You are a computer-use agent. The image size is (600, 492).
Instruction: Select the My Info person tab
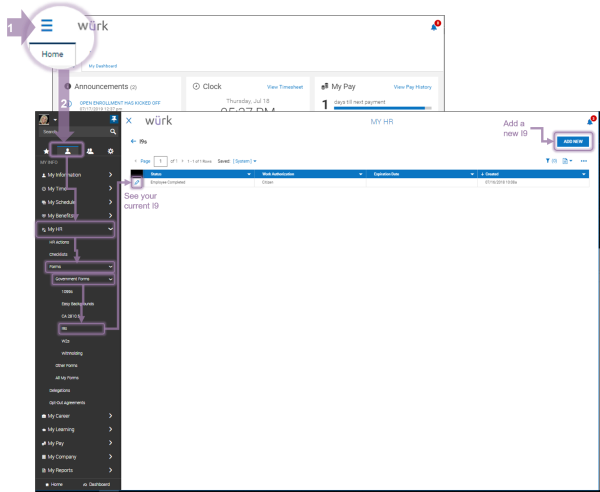(68, 151)
